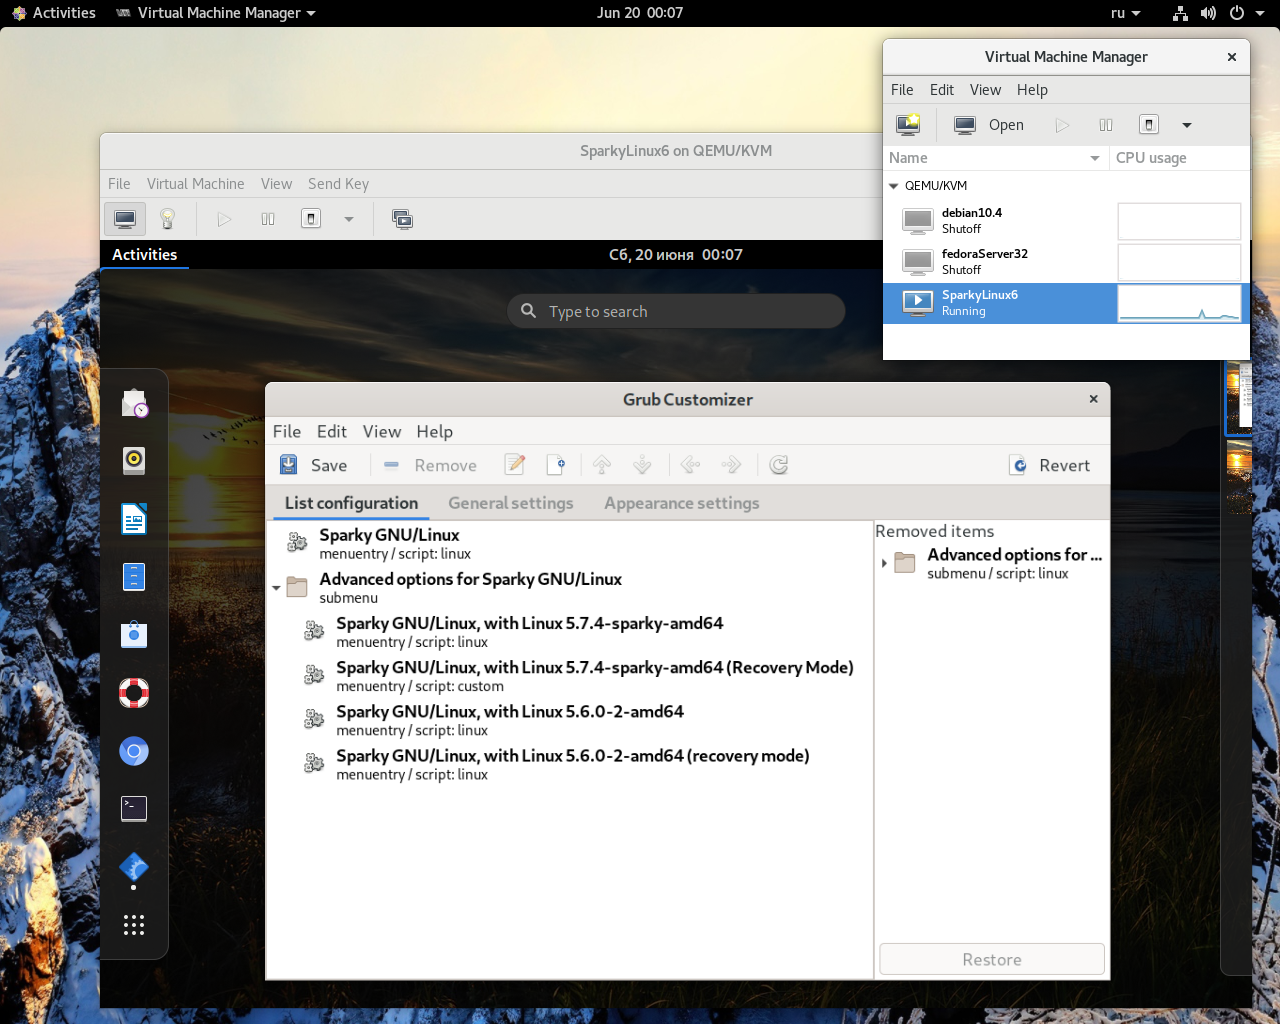Select the running SparkyLinux6 machine
This screenshot has height=1024, width=1280.
tap(1066, 303)
